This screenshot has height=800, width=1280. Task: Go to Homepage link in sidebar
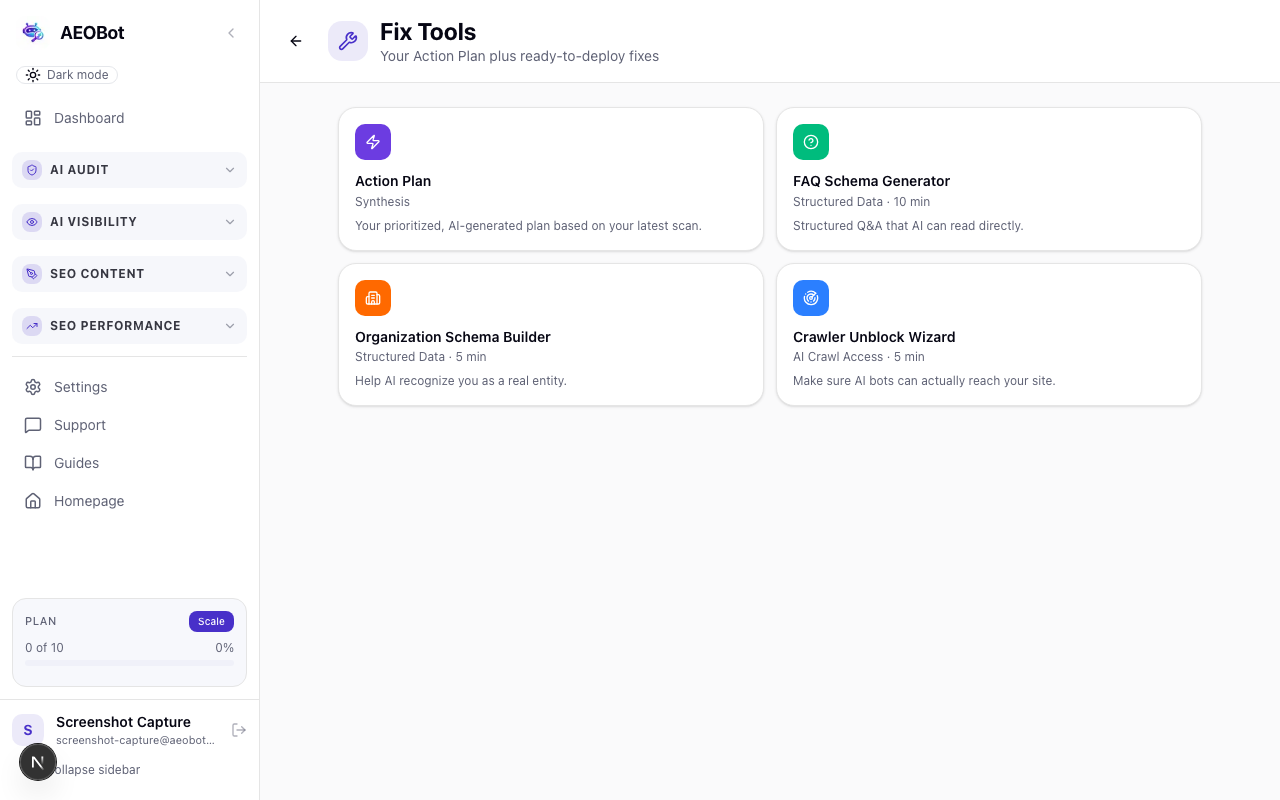click(129, 501)
